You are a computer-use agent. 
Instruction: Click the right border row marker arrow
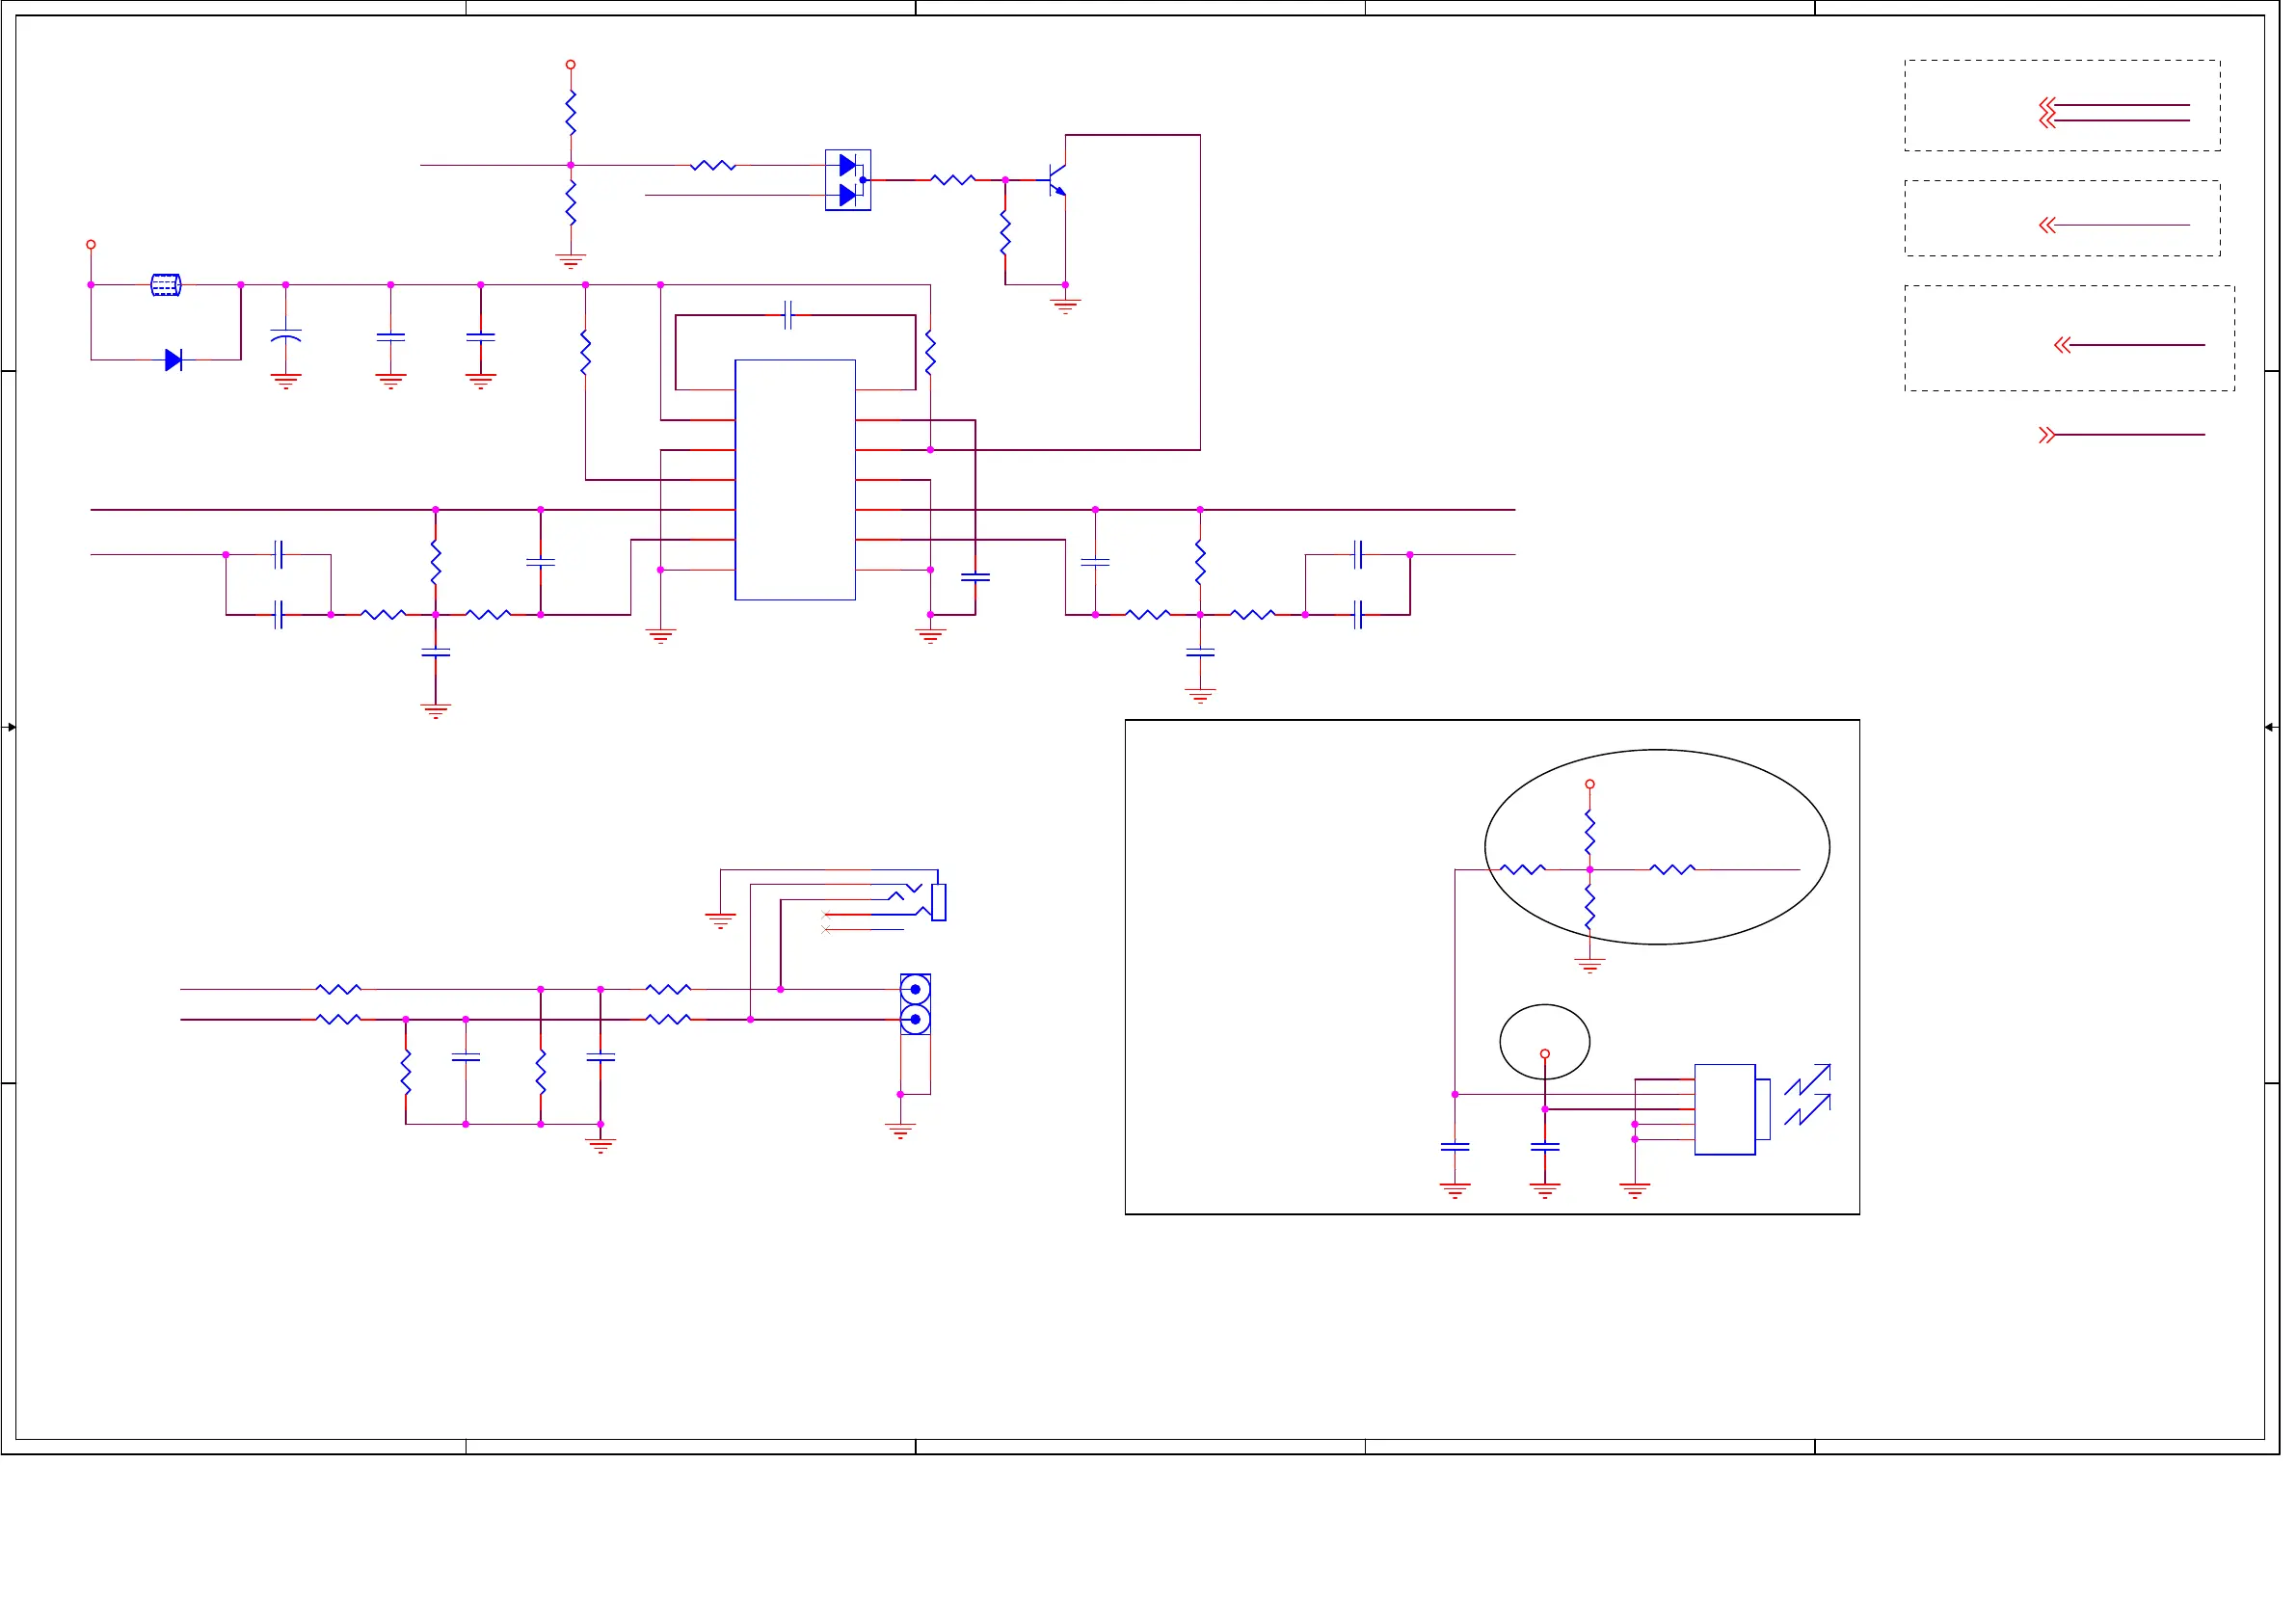pyautogui.click(x=2270, y=727)
